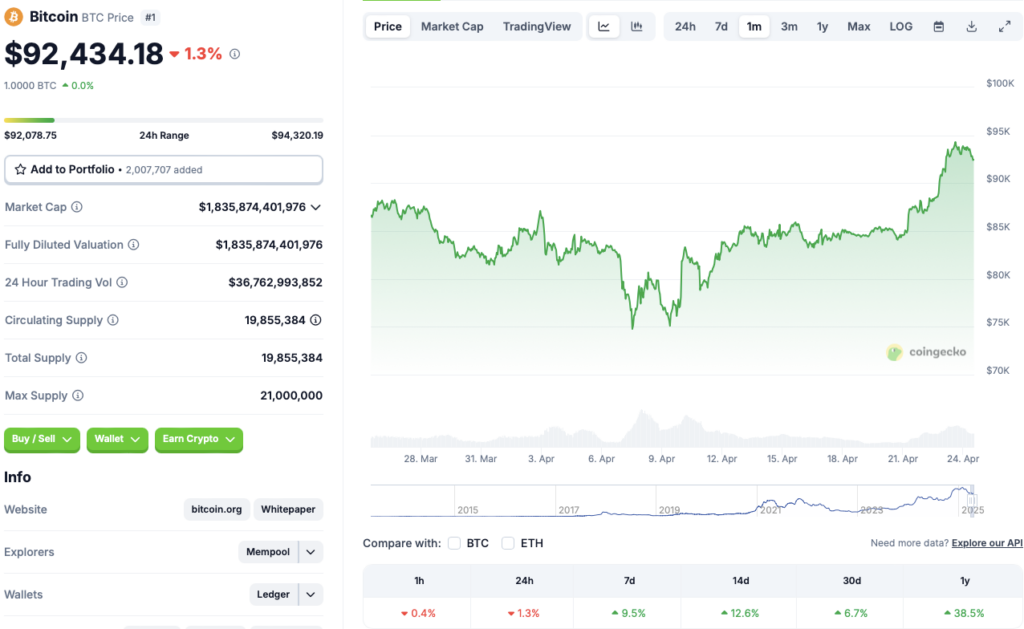
Task: Click the chart download icon
Action: [971, 26]
